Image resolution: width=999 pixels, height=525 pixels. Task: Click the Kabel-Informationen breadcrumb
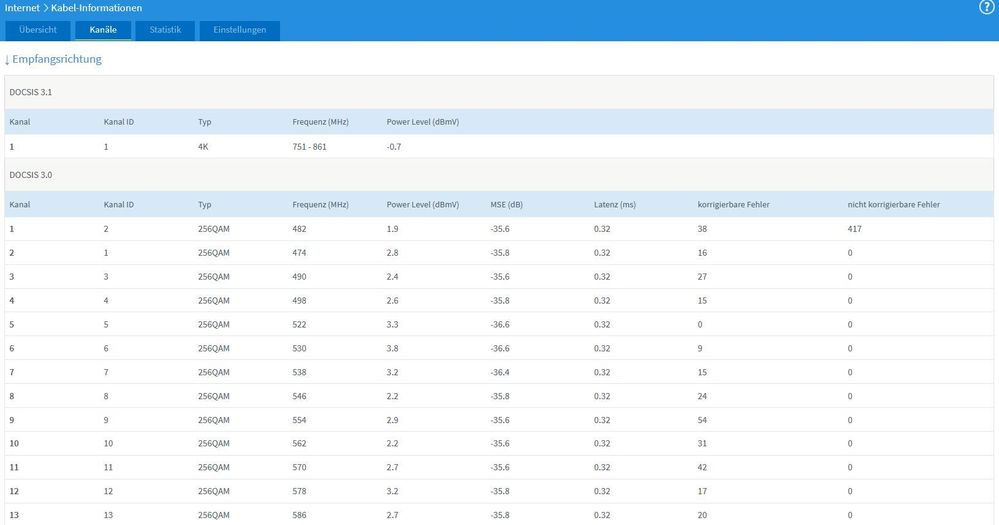96,8
